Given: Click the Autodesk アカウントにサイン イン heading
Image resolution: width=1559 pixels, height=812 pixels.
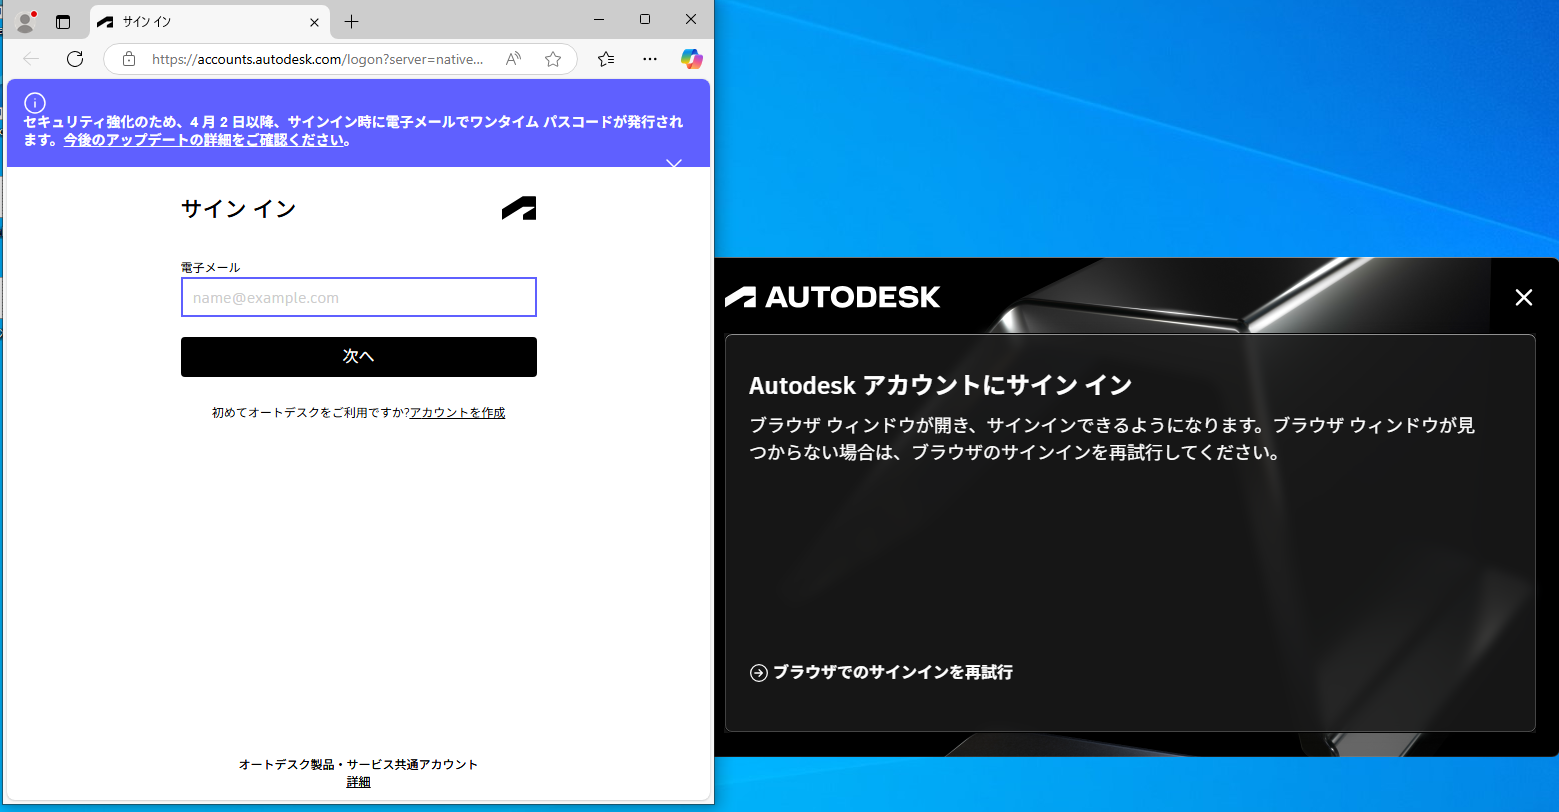Looking at the screenshot, I should (940, 385).
